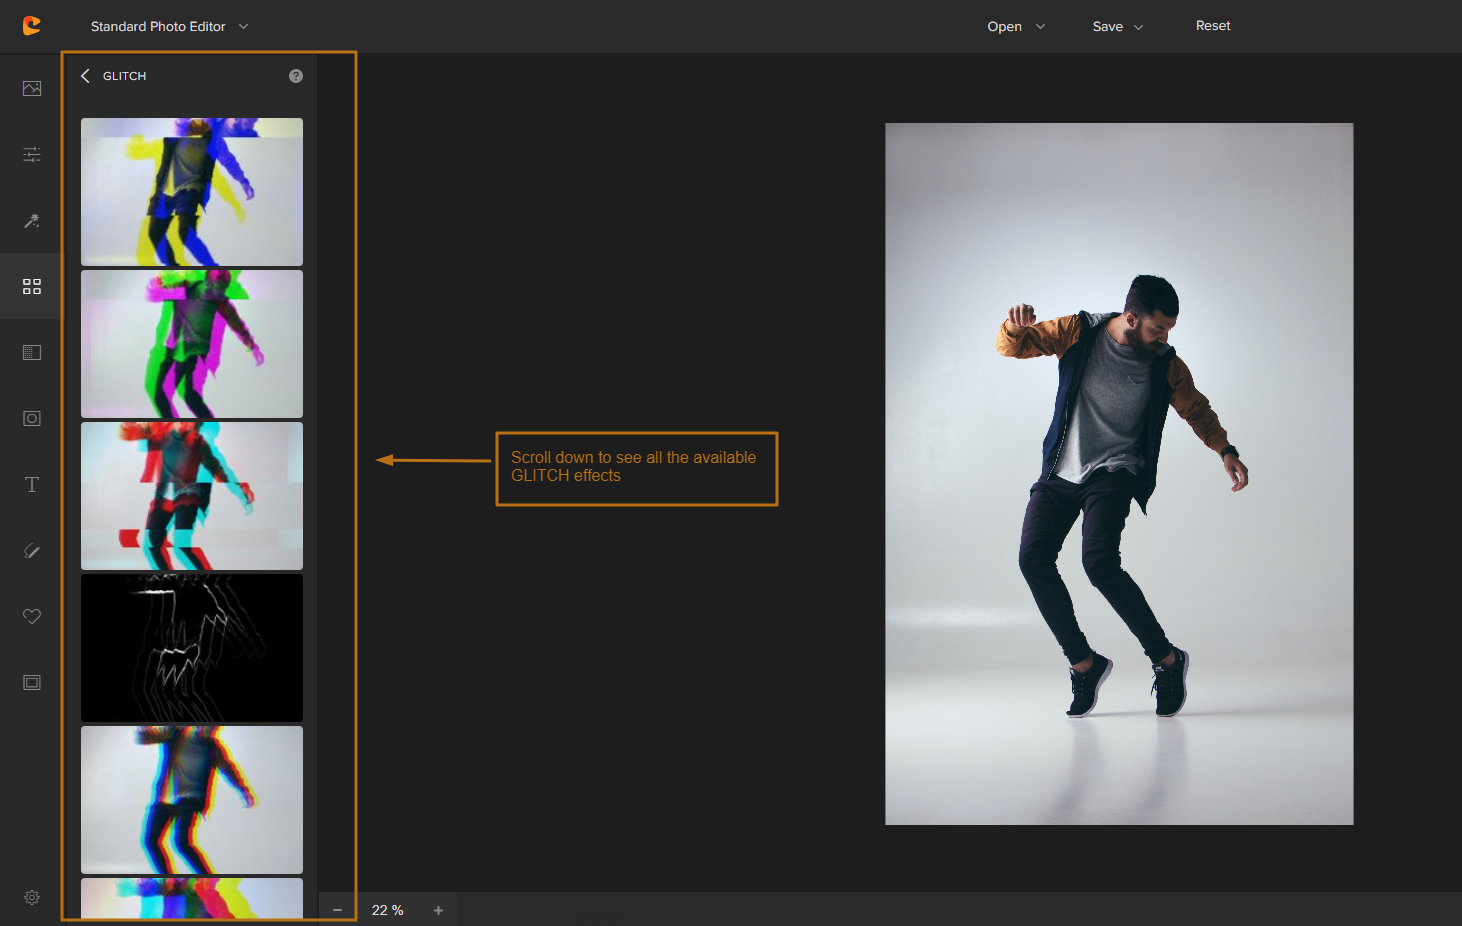Click the Colorcinch logo icon

32,26
